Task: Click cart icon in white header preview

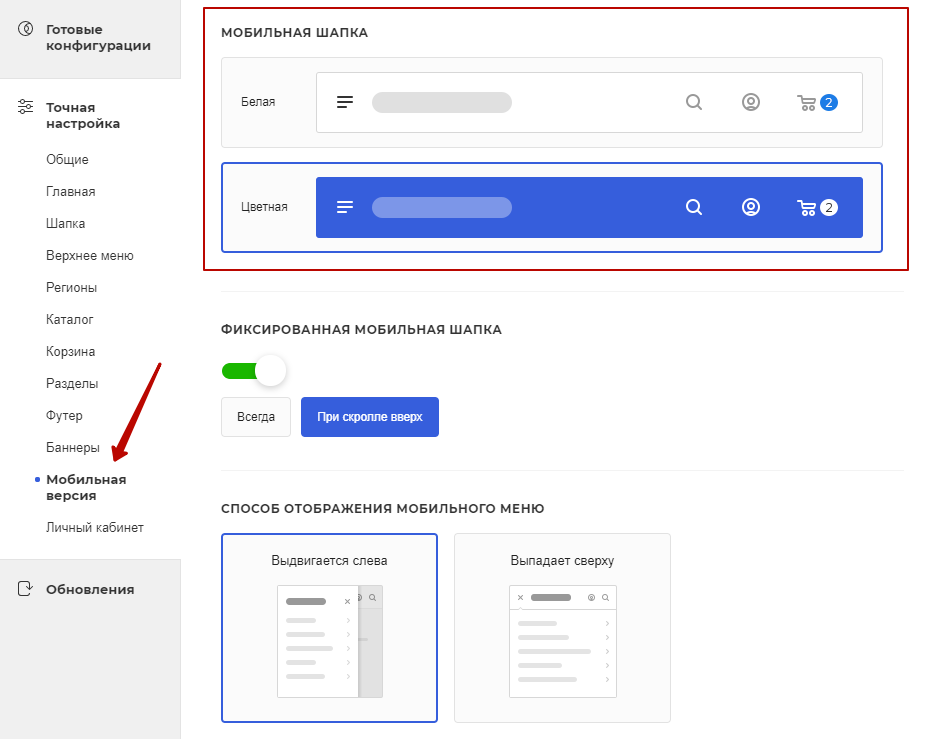Action: [x=806, y=103]
